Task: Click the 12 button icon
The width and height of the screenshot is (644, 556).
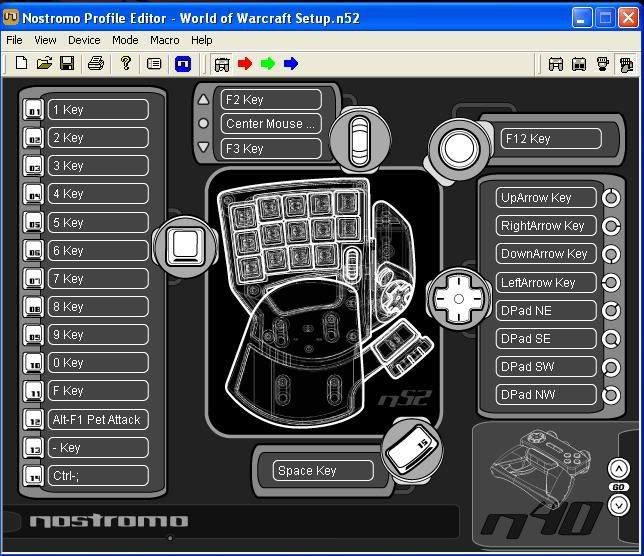Action: (34, 420)
